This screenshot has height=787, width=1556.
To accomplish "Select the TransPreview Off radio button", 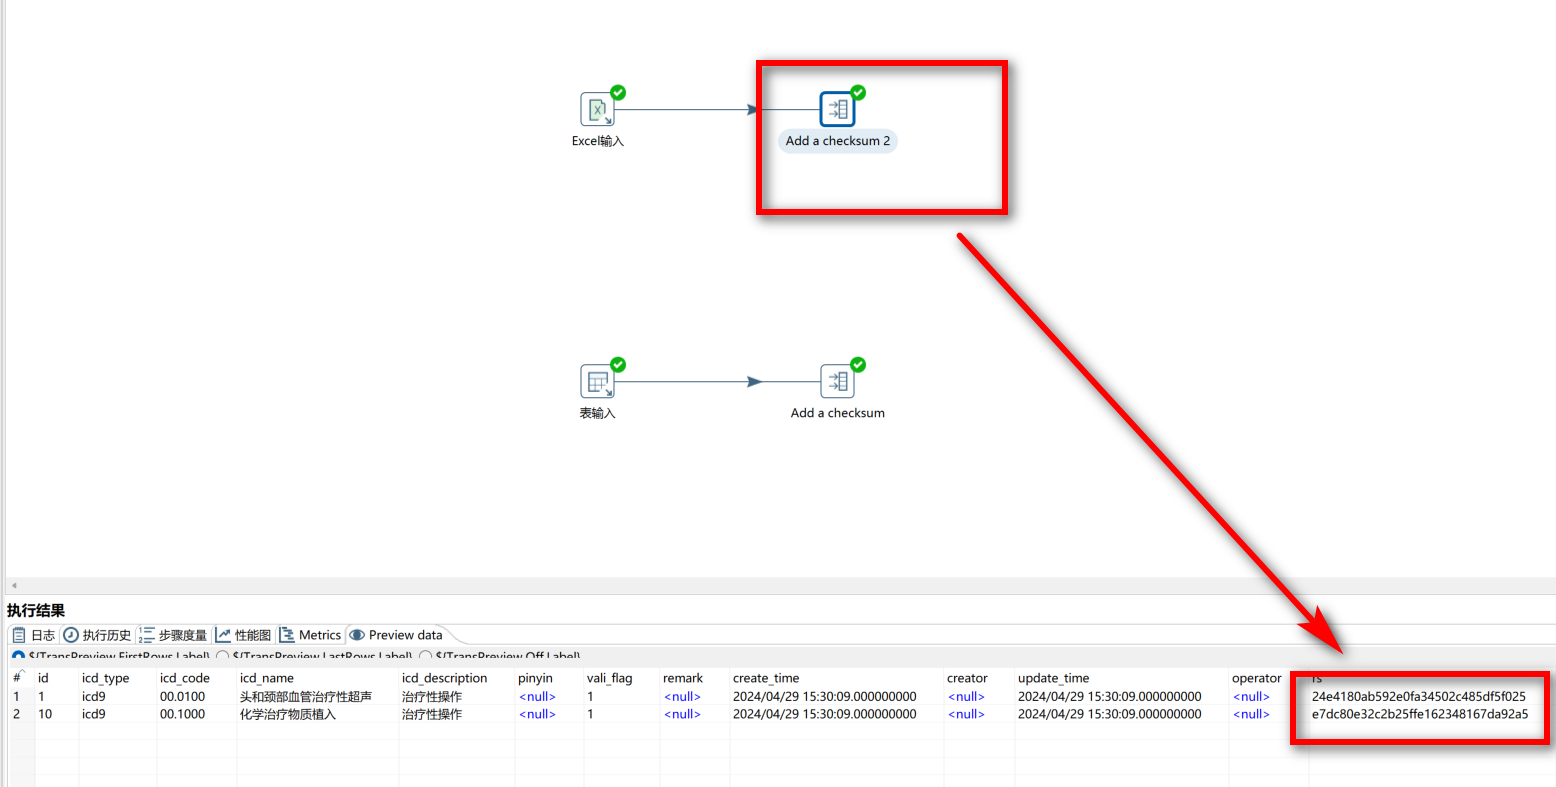I will tap(425, 656).
